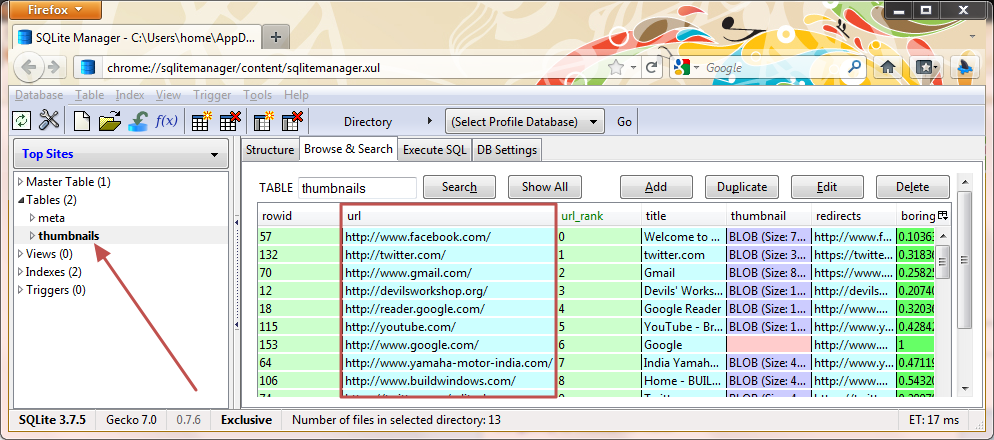
Task: Select the SQLite Manager browser tab
Action: point(137,37)
